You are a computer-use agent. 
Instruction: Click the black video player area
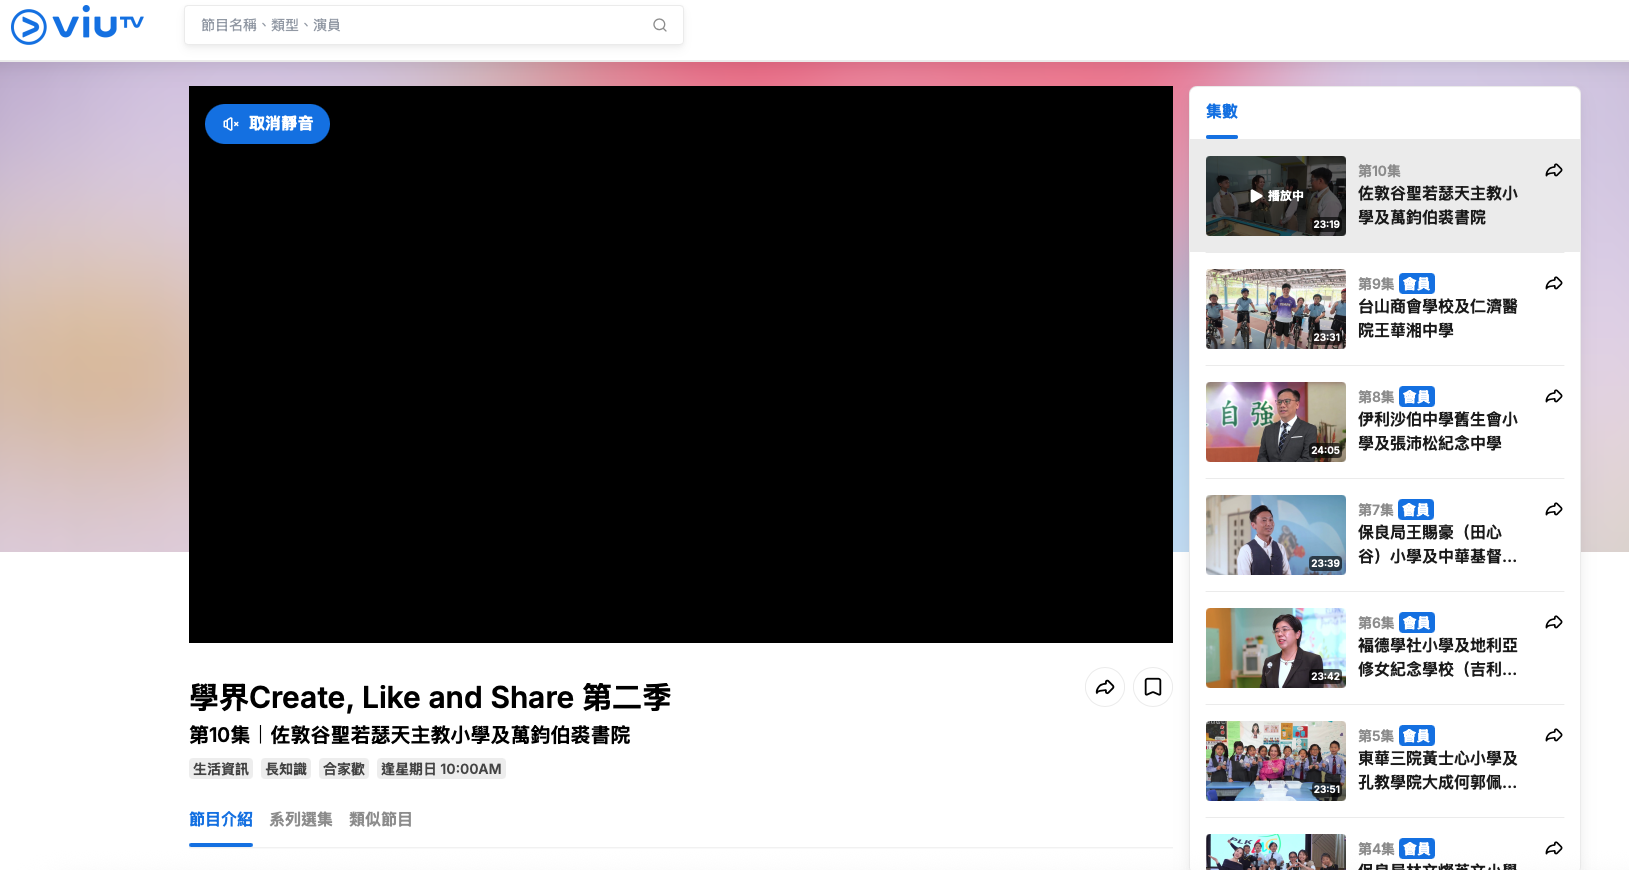click(681, 364)
